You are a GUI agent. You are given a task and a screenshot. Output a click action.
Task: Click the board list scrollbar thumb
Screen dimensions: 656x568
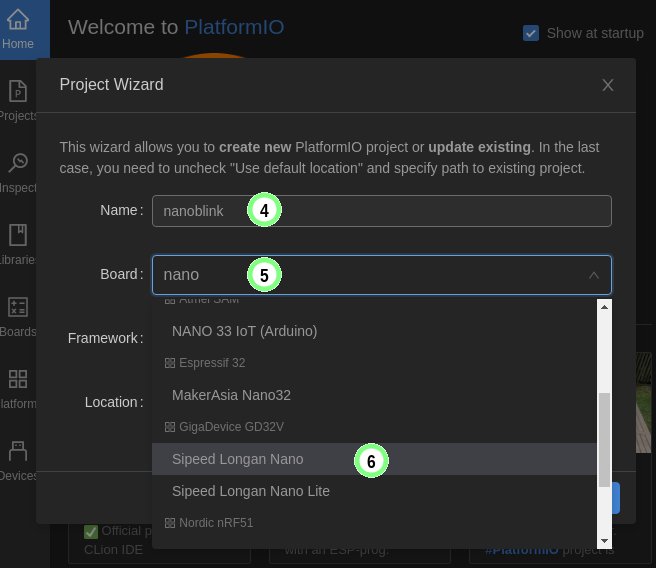coord(603,440)
